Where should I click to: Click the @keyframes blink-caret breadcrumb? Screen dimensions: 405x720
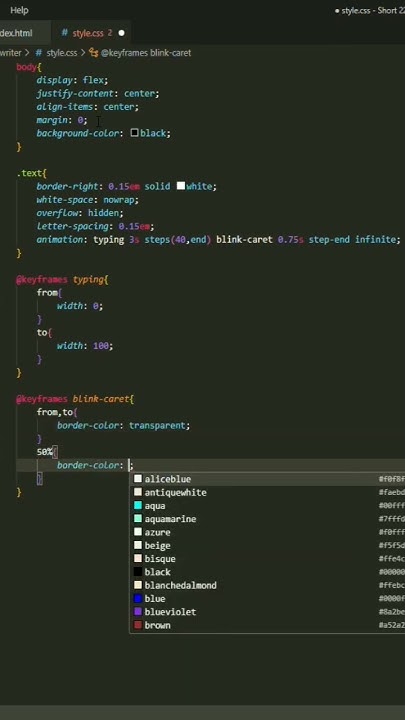click(x=141, y=53)
